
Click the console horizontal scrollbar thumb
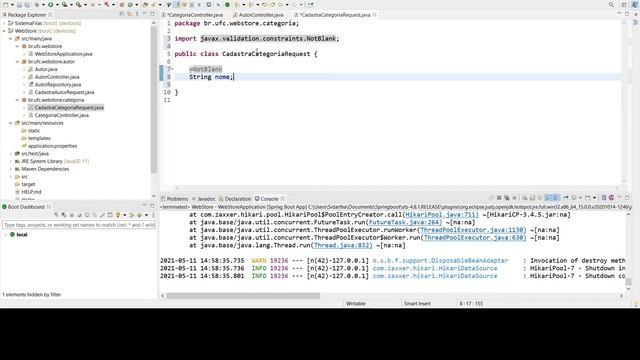click(243, 296)
